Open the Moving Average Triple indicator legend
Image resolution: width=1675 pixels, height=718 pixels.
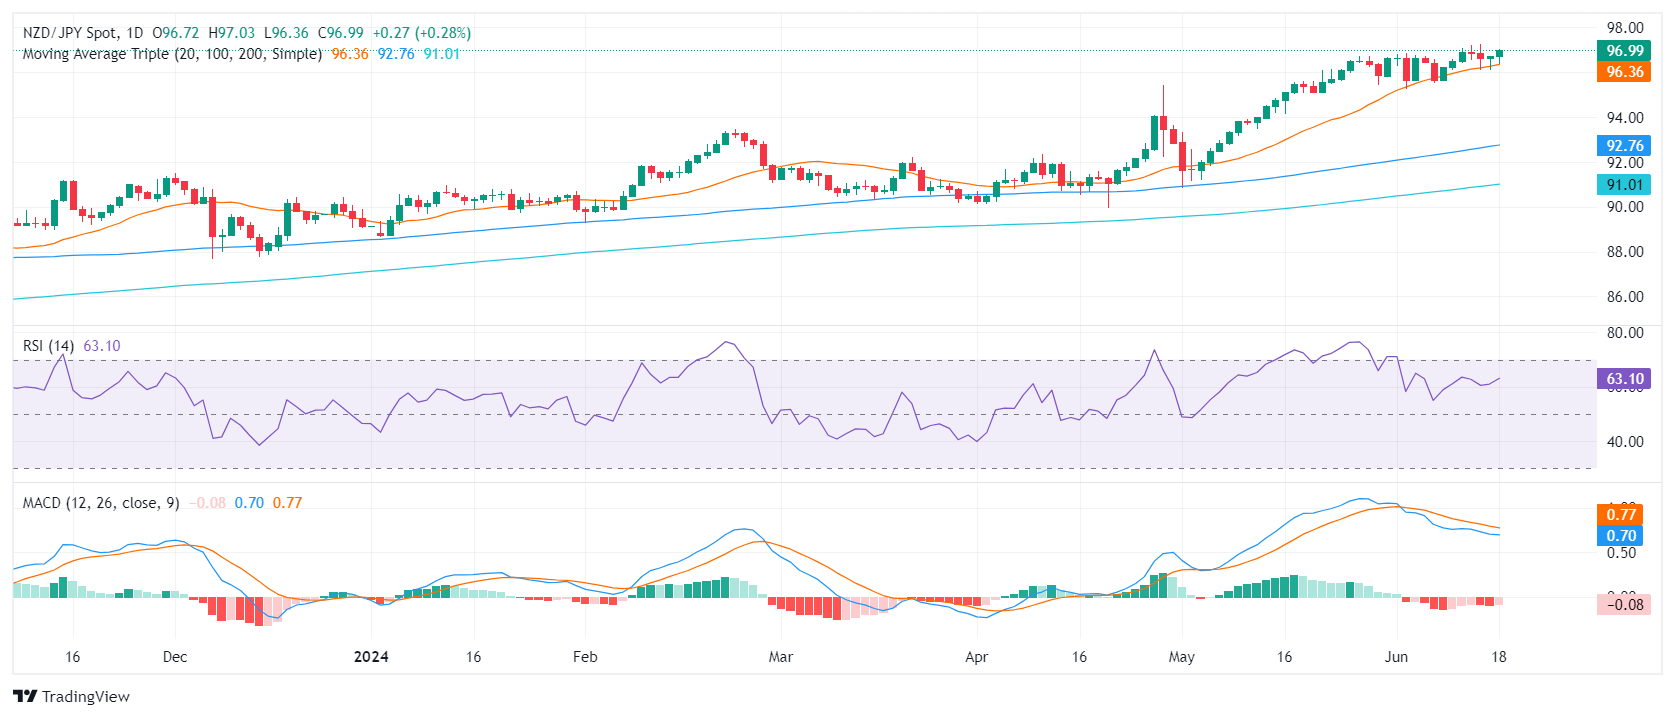[x=172, y=54]
